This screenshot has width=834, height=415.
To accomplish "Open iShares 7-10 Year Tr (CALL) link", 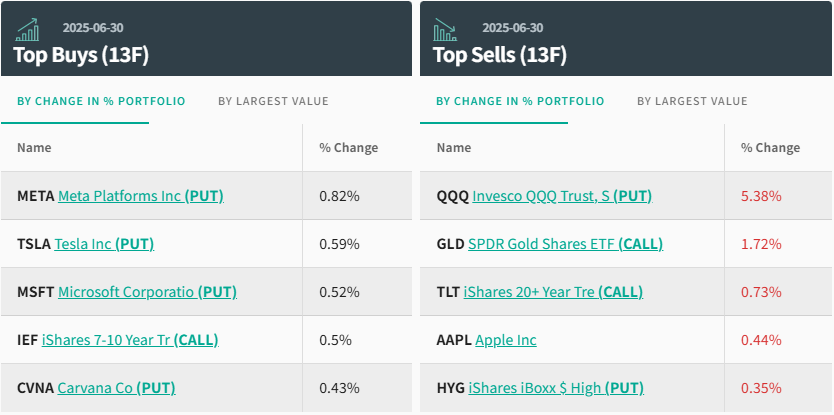I will click(130, 340).
